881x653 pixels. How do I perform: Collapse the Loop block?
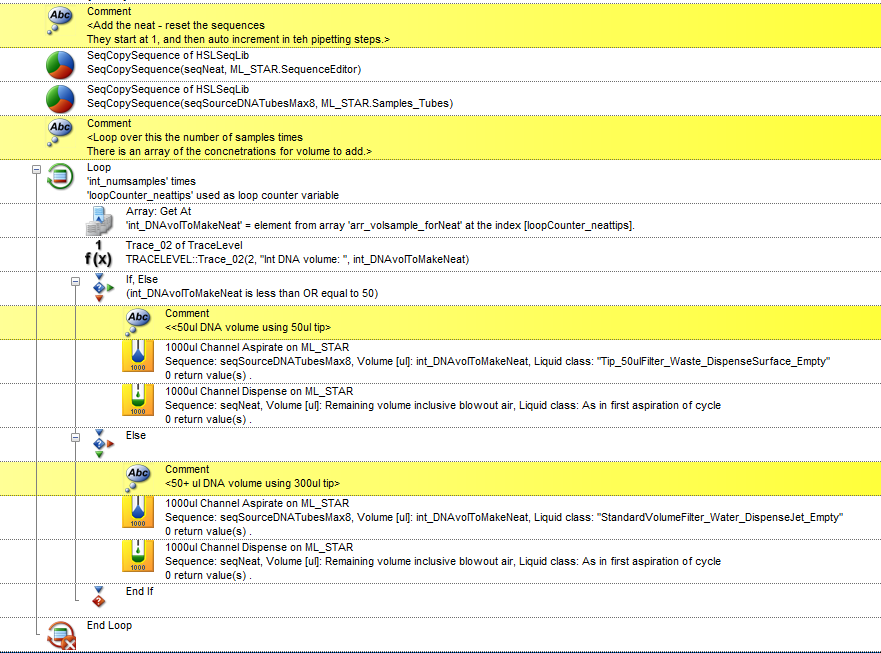(x=37, y=171)
